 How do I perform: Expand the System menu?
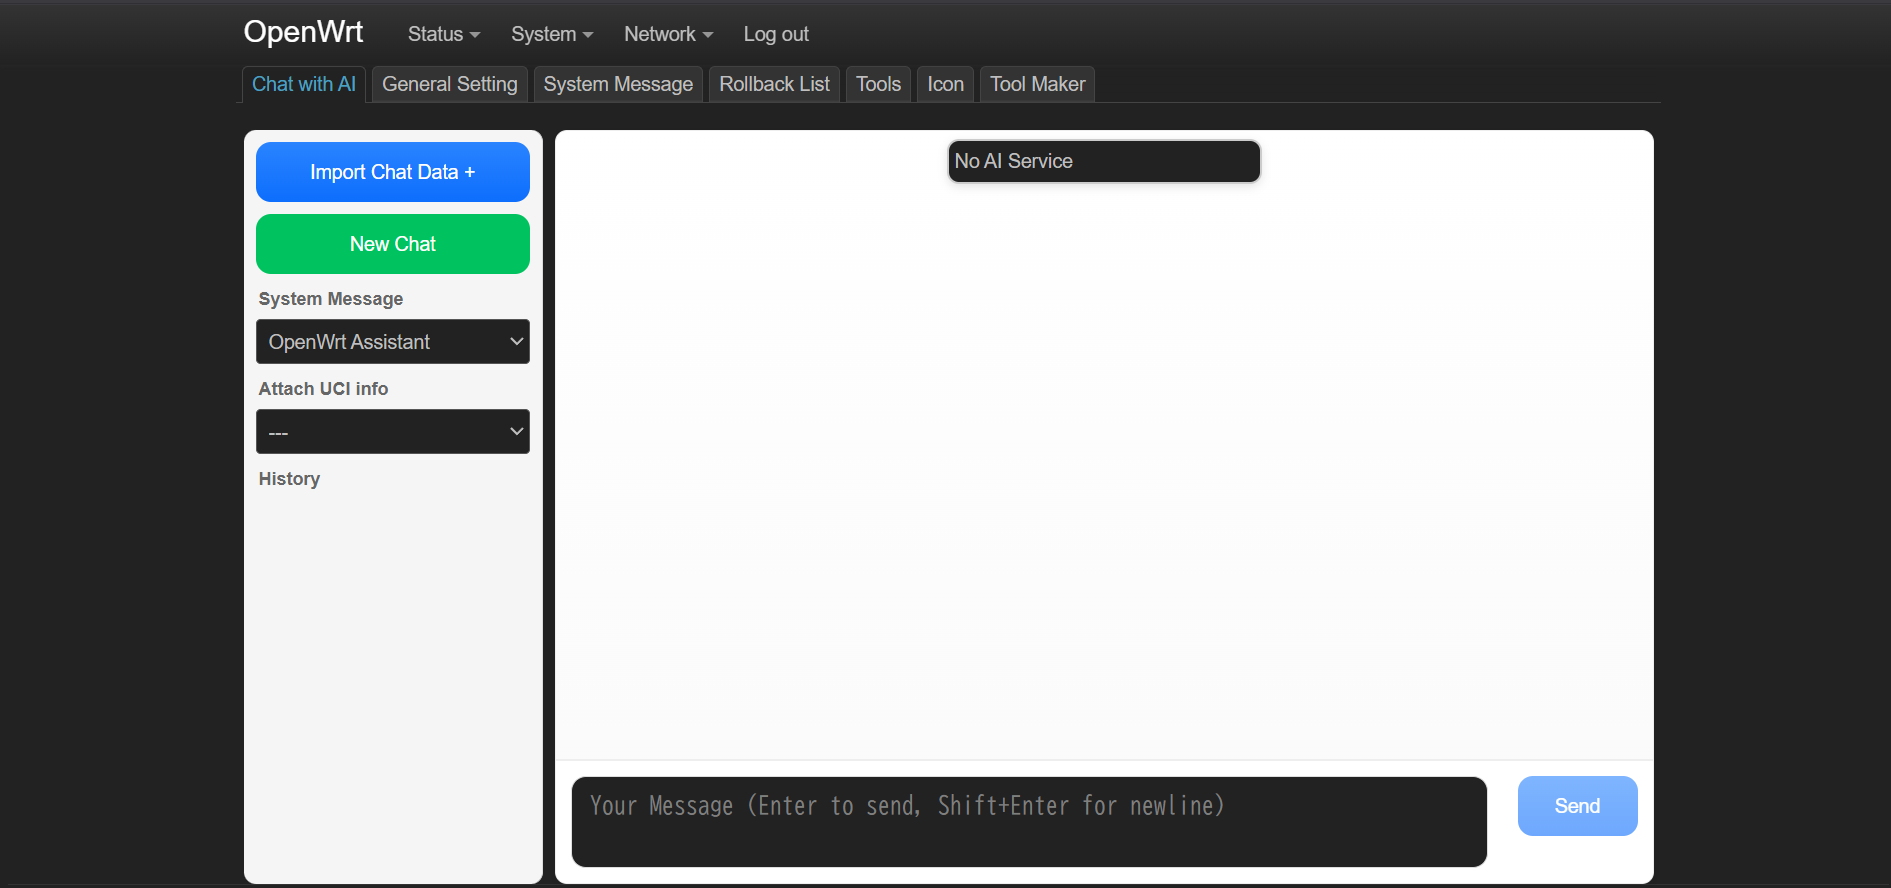point(551,34)
